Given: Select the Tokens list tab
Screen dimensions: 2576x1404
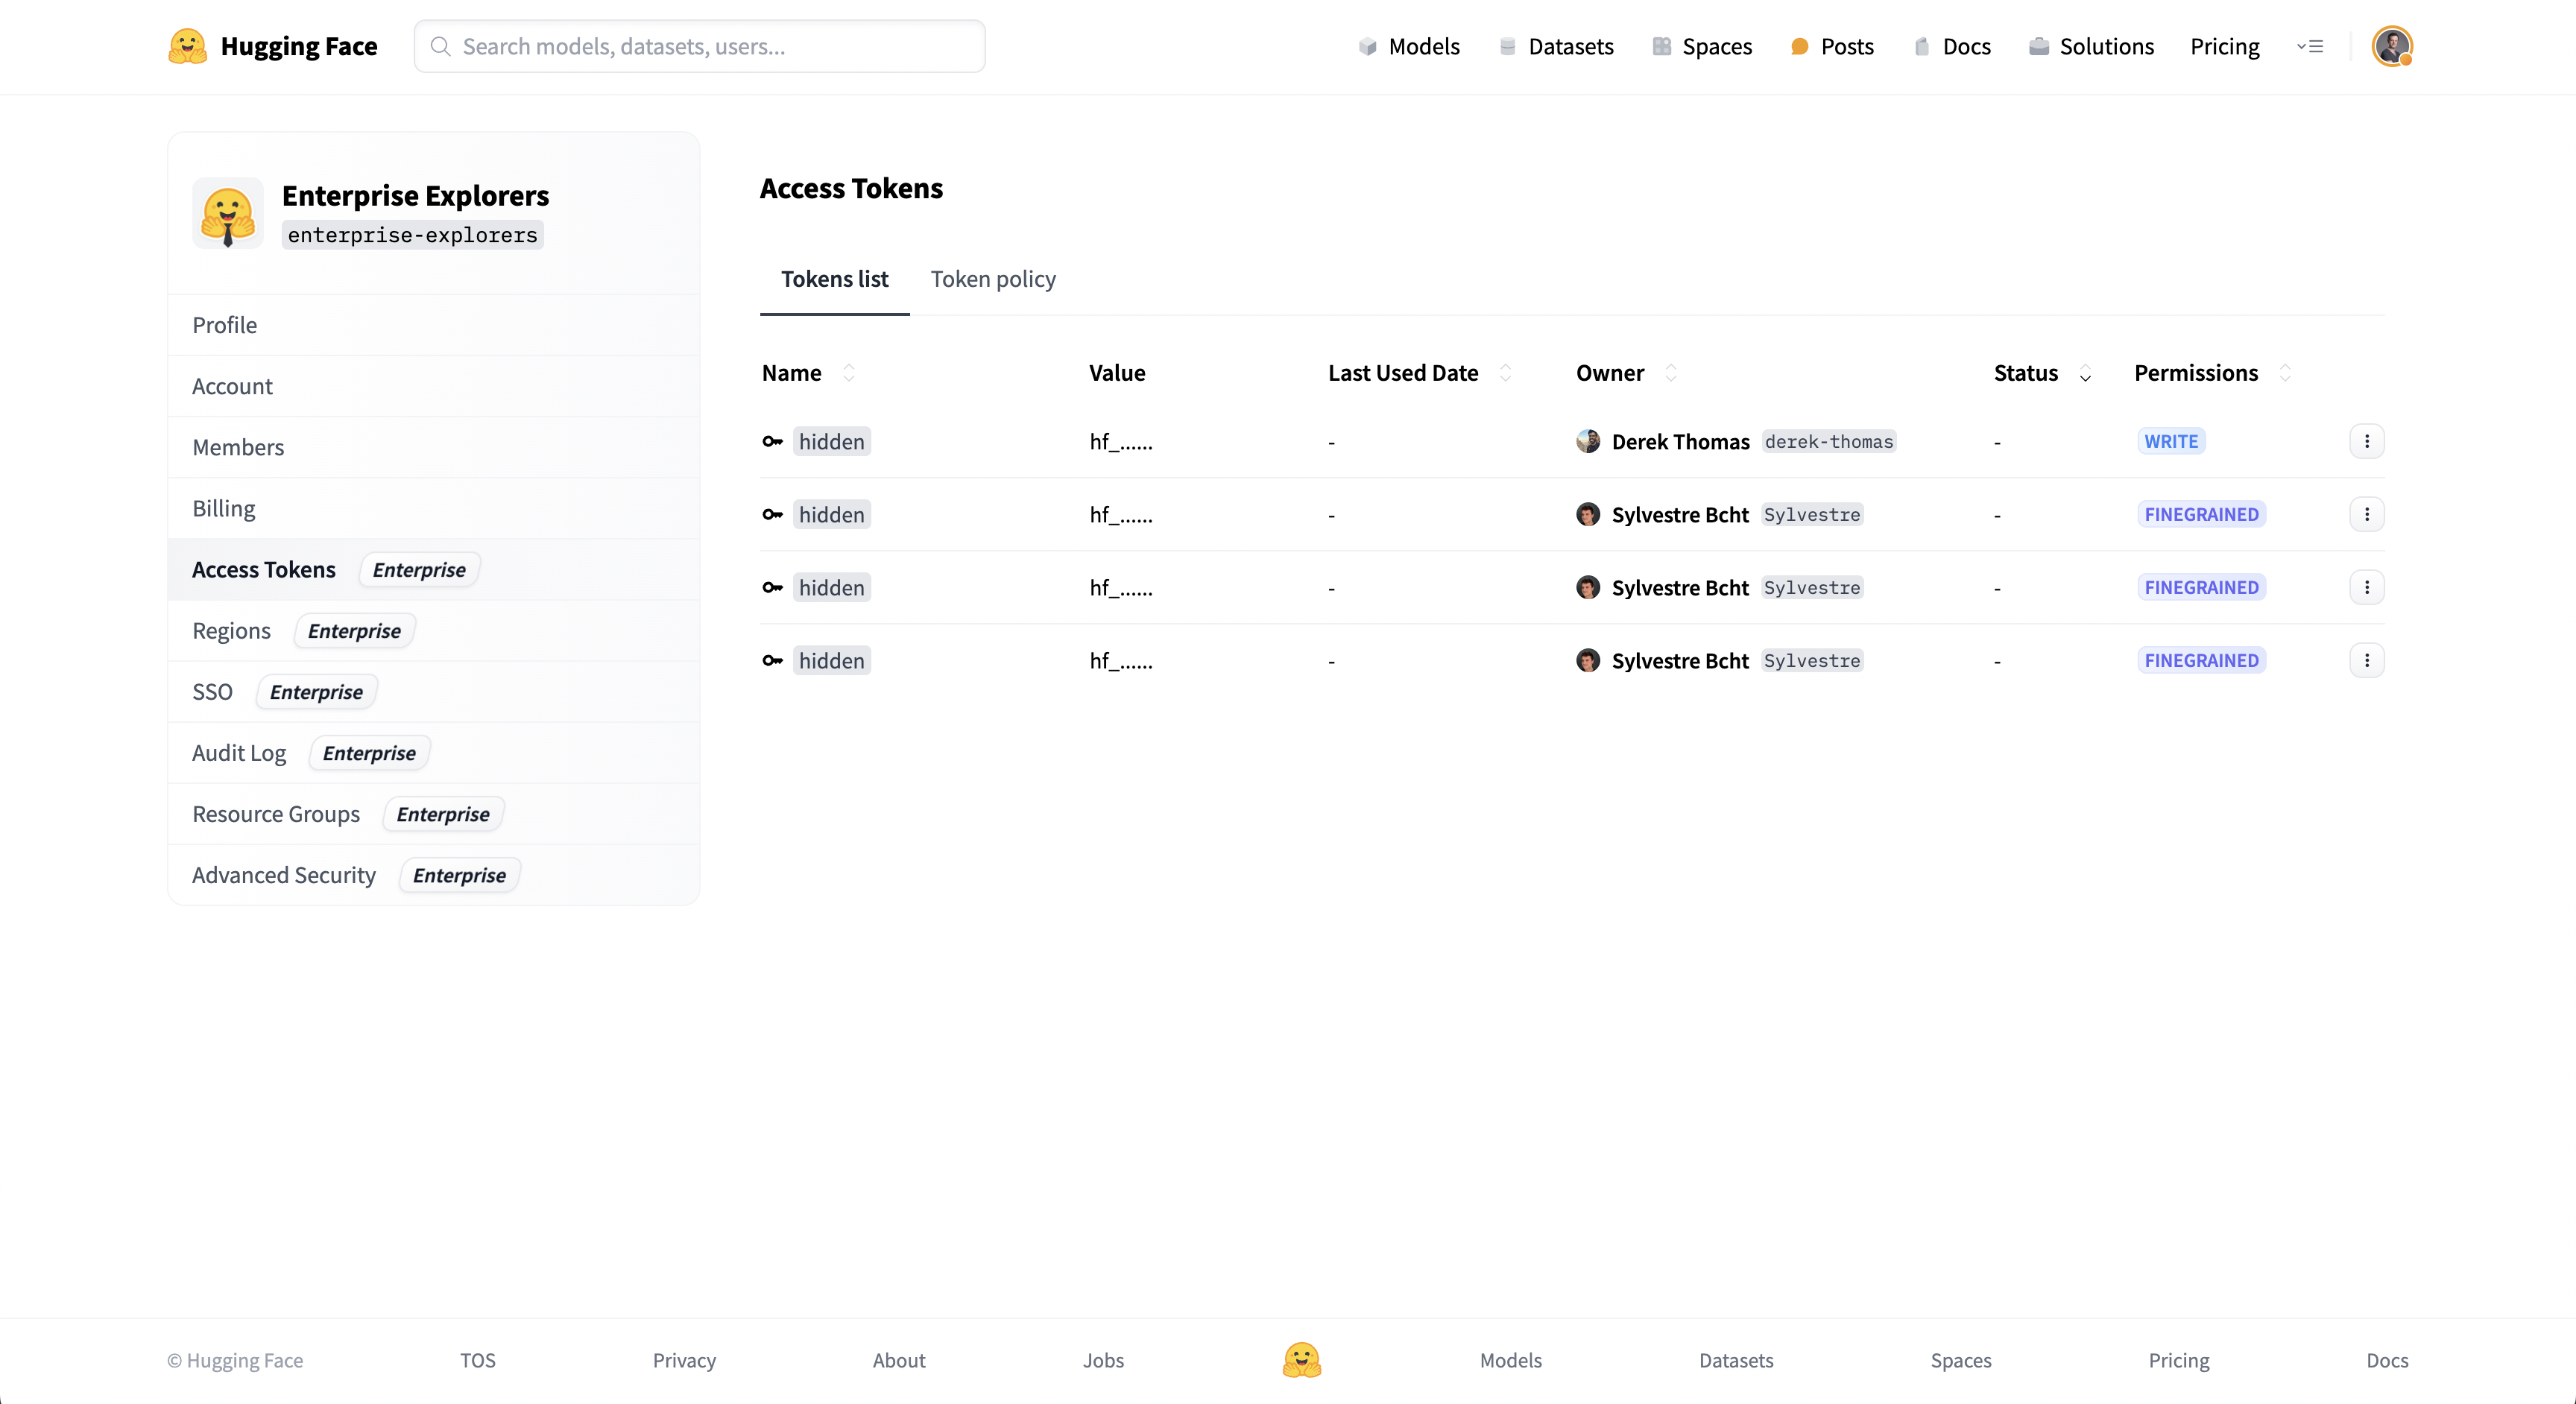Looking at the screenshot, I should 834,279.
